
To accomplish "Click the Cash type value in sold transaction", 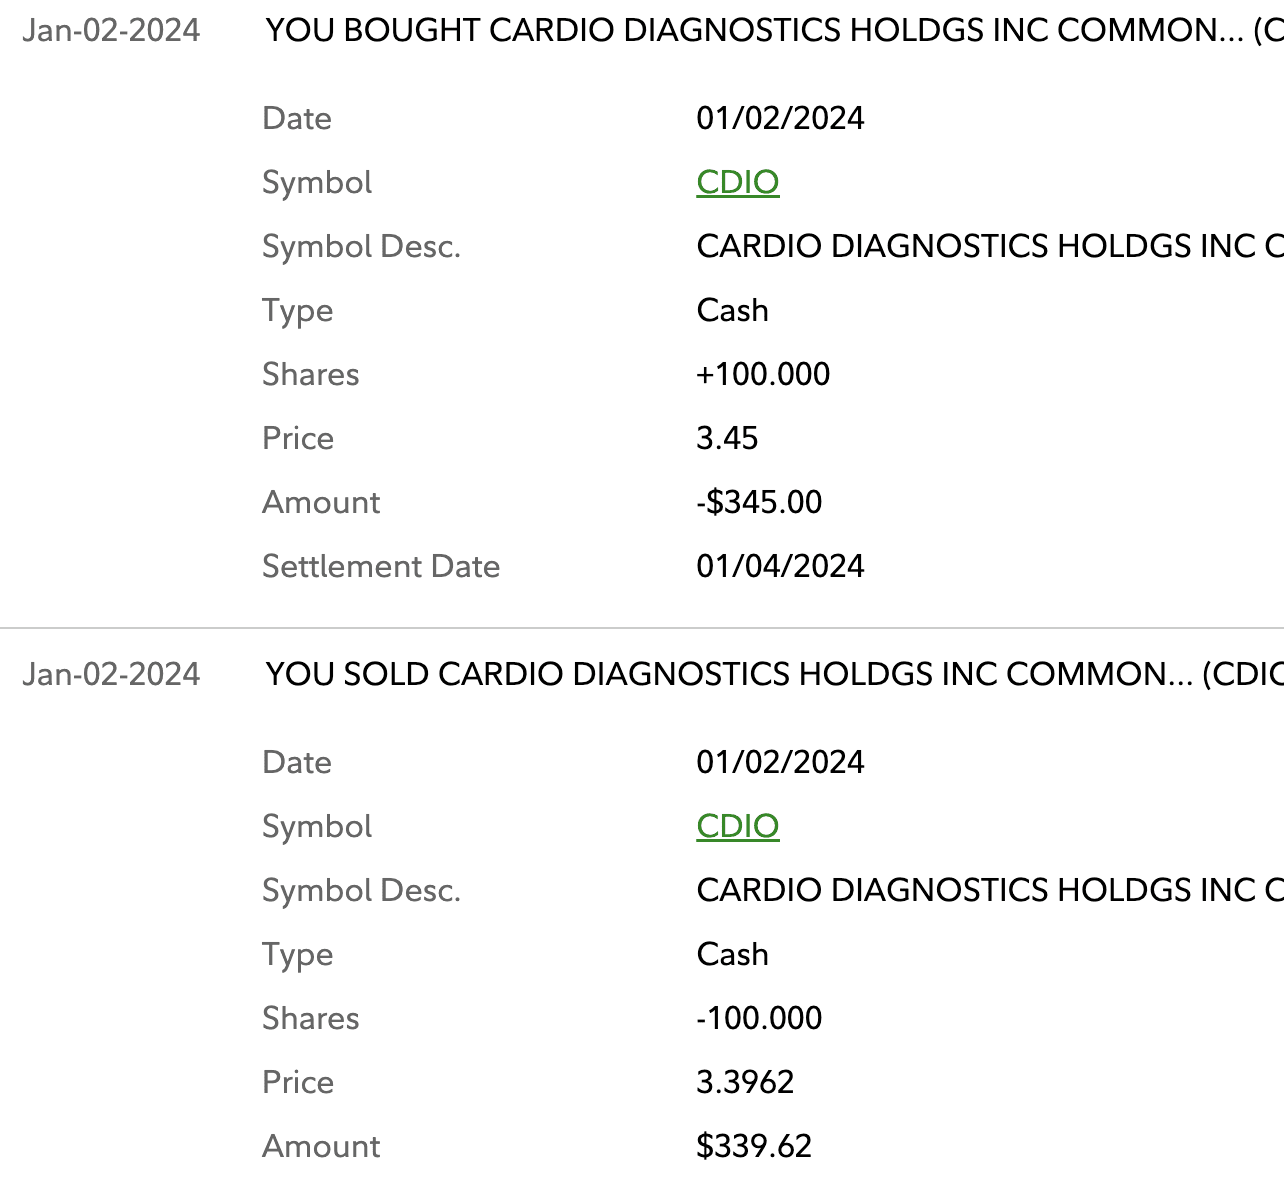I will click(x=732, y=954).
